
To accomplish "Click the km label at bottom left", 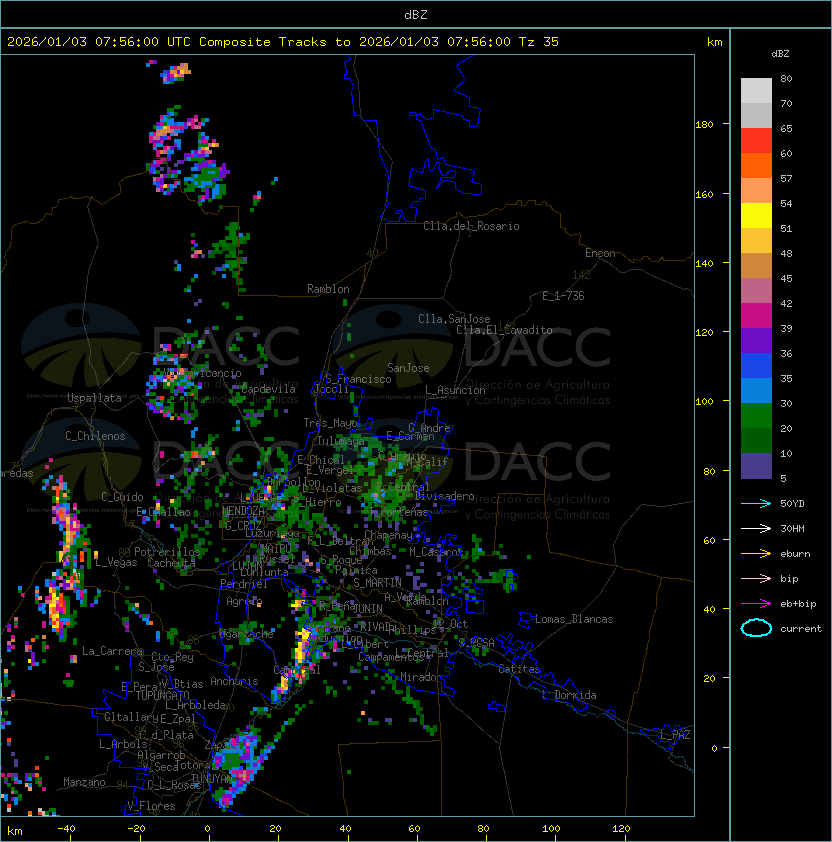I will pos(15,831).
